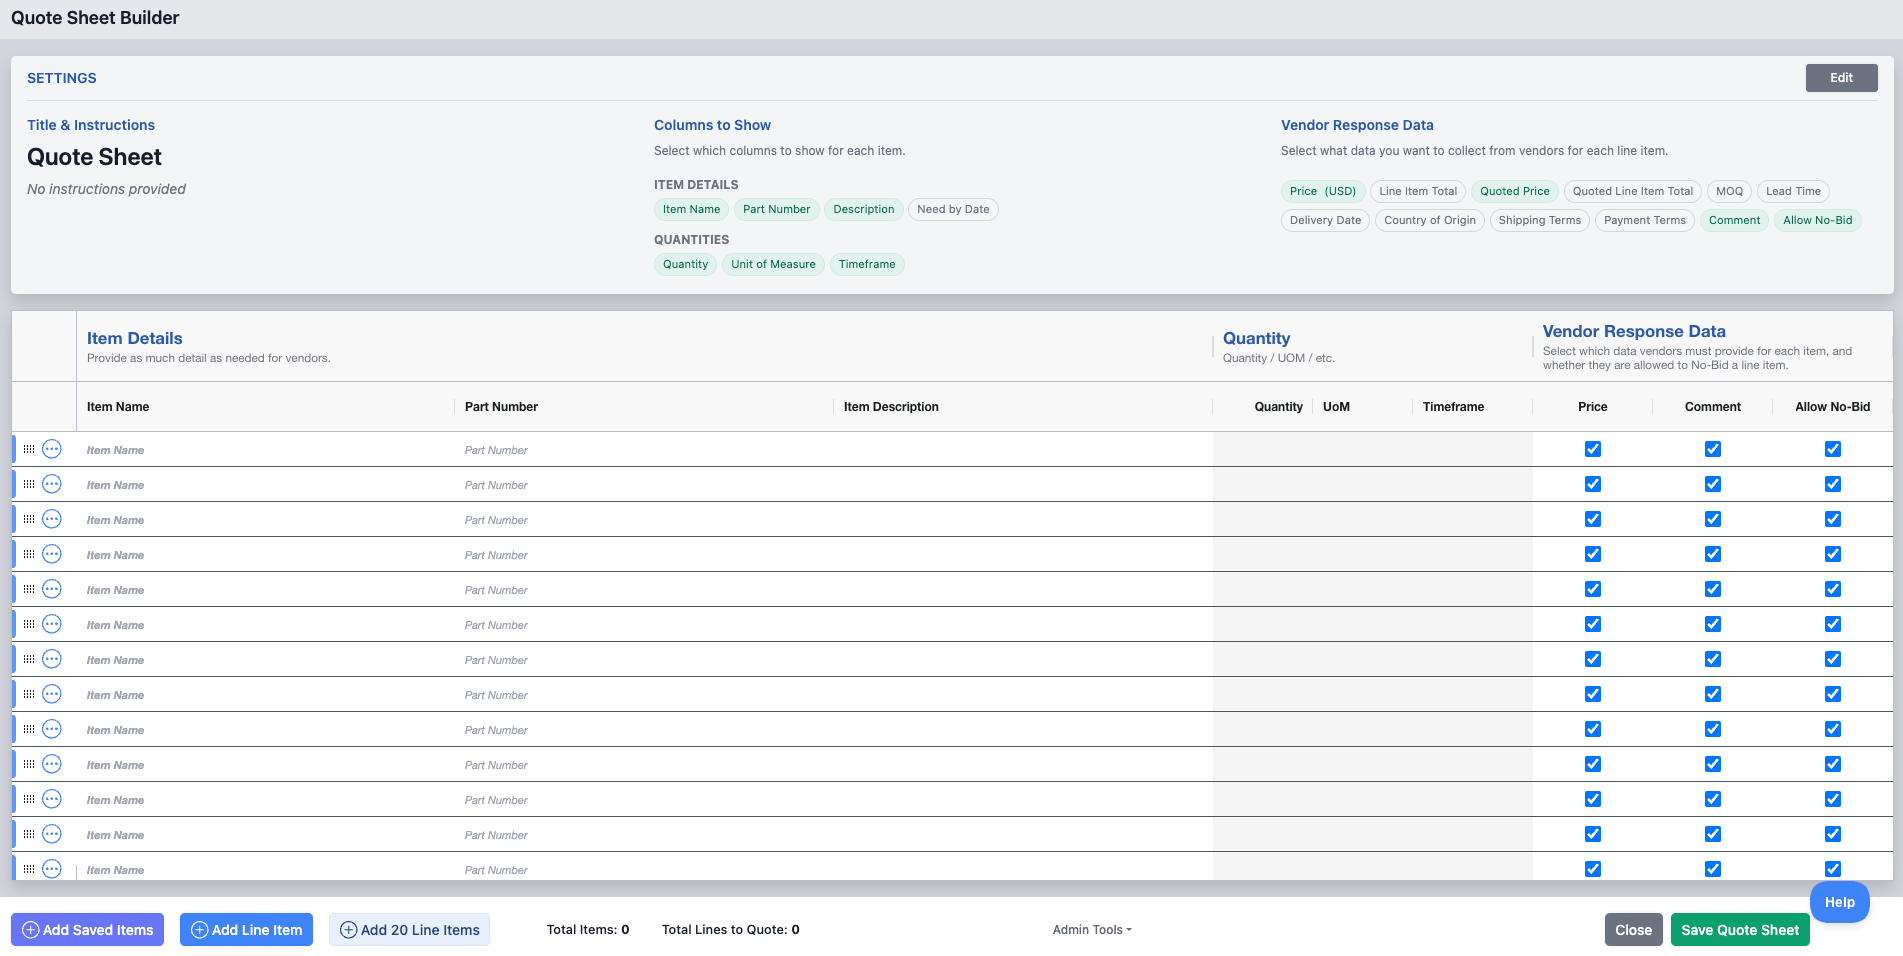Click the plus icon in Add Saved Items
The width and height of the screenshot is (1903, 956).
tap(30, 930)
